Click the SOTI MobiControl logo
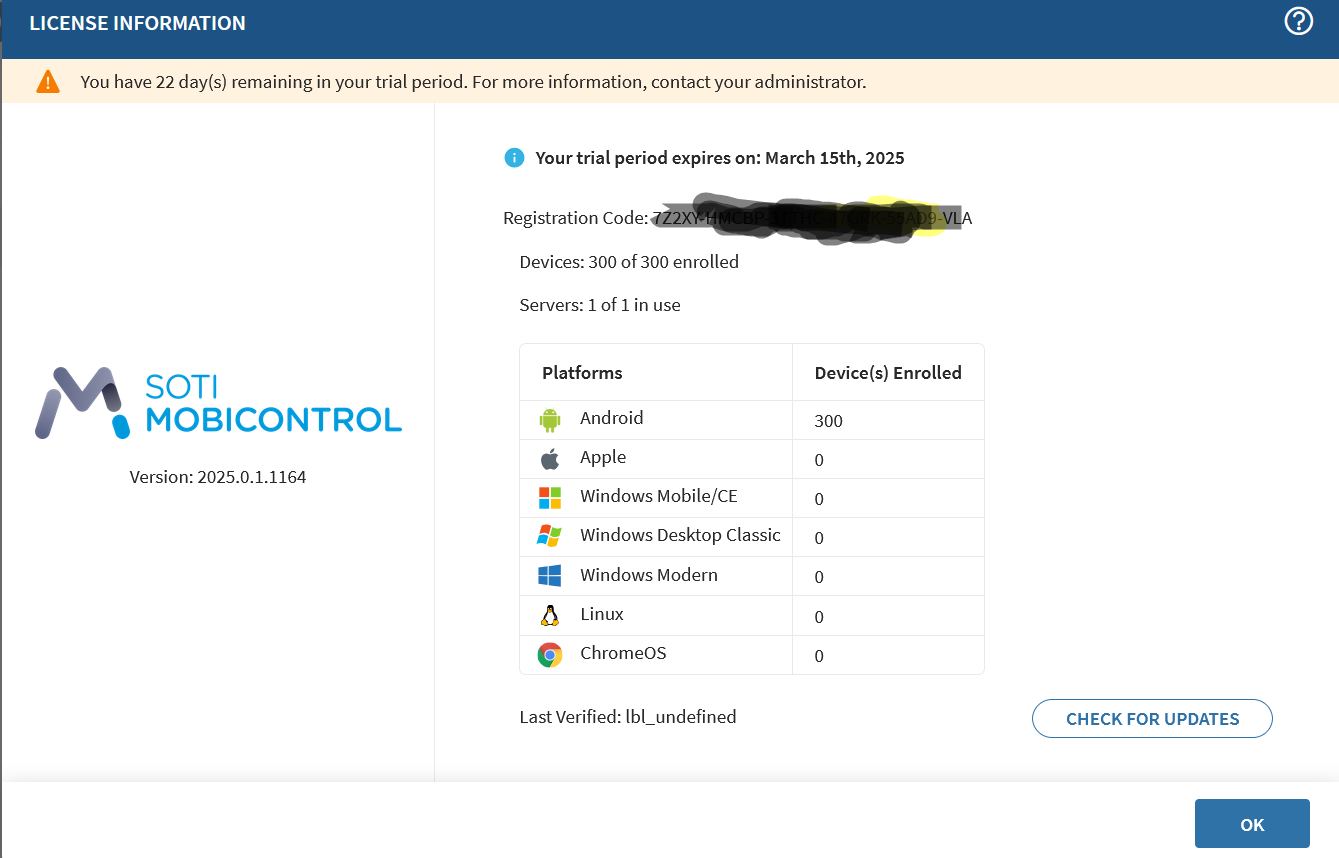 [218, 403]
